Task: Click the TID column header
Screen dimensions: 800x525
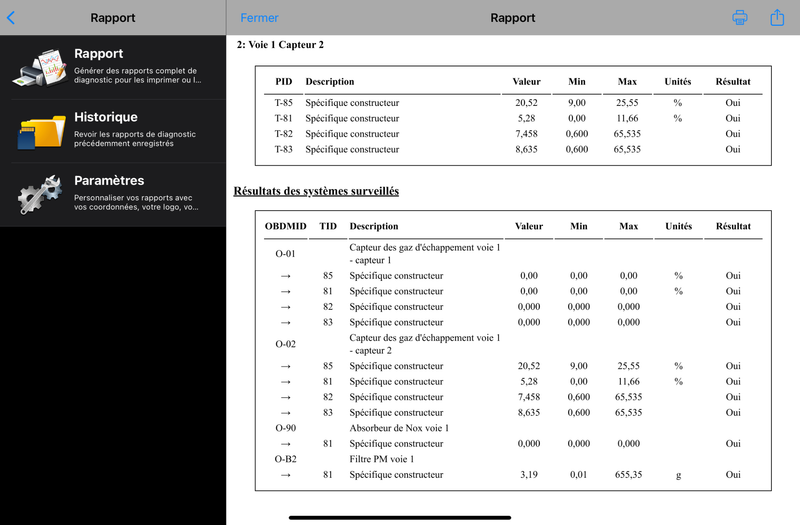Action: pos(328,226)
